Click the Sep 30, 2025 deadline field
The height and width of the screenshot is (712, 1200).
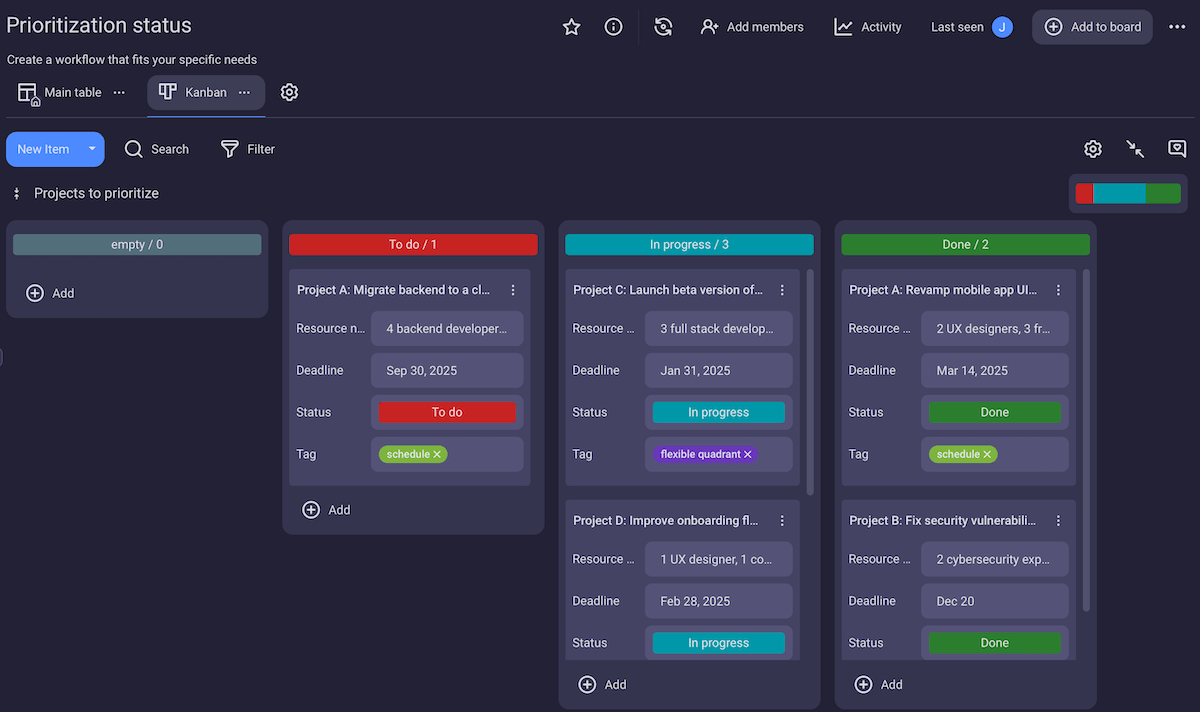click(447, 370)
